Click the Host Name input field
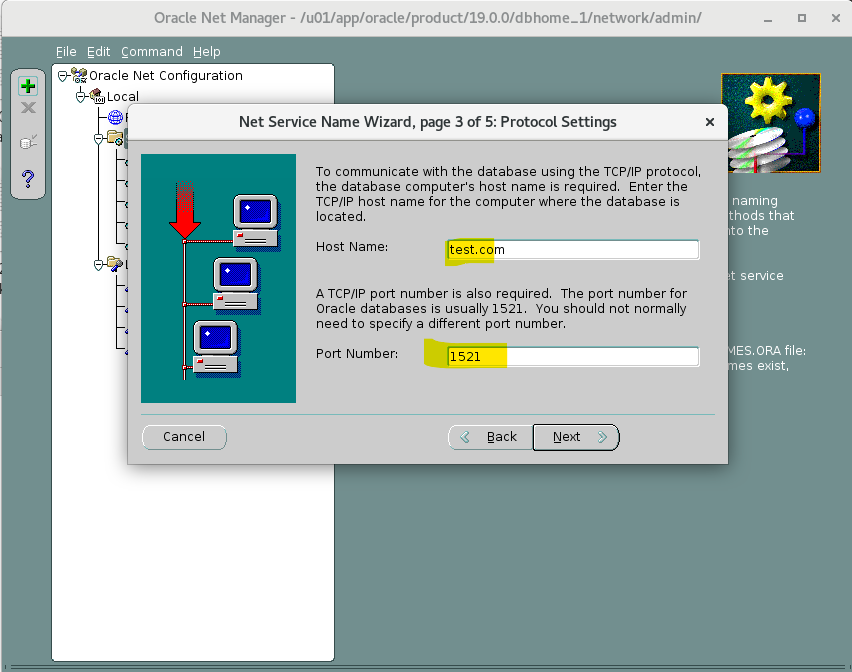The width and height of the screenshot is (852, 672). [573, 249]
